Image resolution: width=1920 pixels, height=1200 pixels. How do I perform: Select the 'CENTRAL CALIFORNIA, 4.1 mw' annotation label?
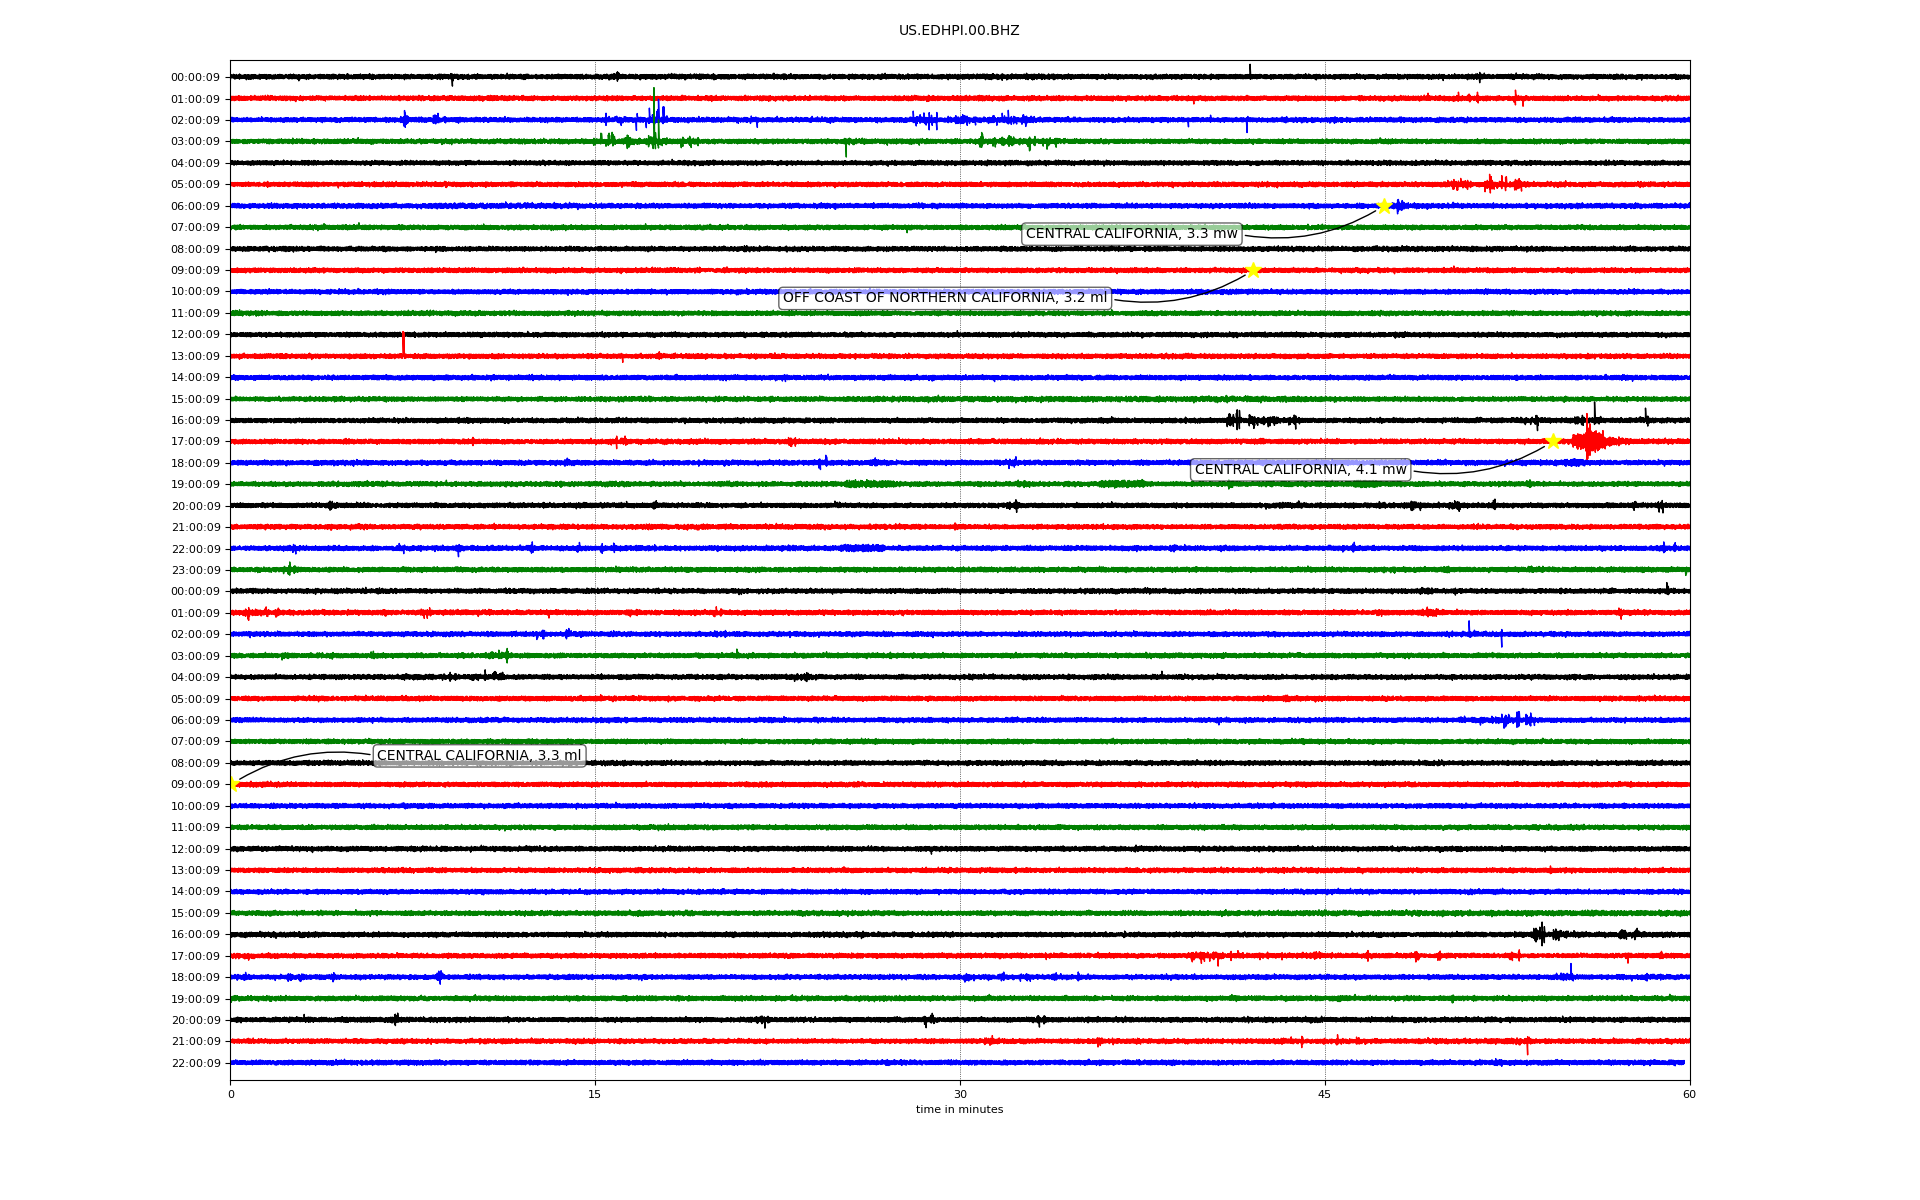tap(1300, 470)
